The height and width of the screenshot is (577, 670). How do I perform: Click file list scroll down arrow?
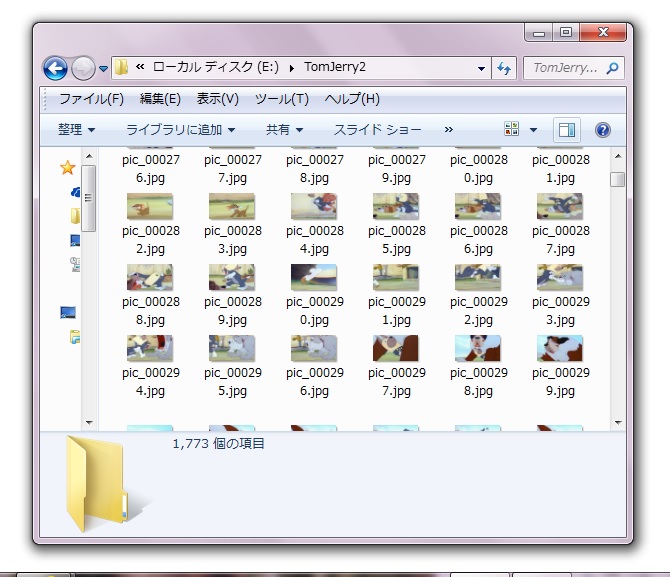click(x=618, y=423)
